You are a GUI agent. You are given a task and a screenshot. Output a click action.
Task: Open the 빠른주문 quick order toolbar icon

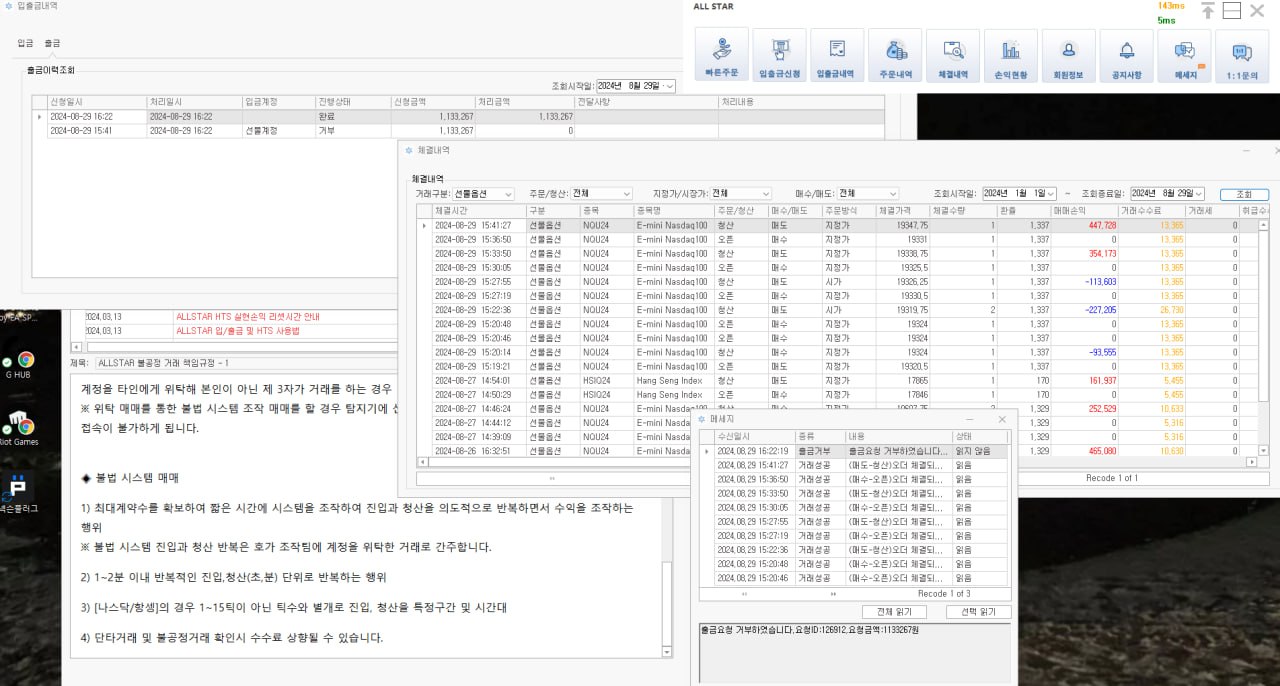(x=721, y=55)
